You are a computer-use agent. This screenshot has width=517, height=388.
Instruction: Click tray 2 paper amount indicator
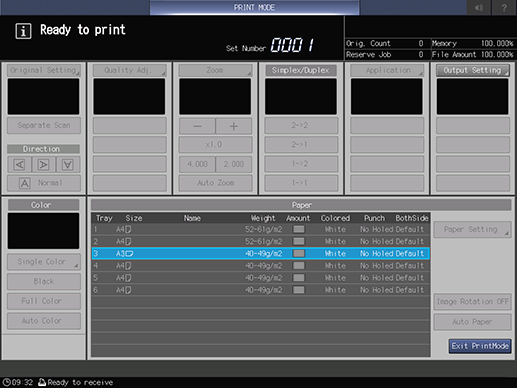299,241
